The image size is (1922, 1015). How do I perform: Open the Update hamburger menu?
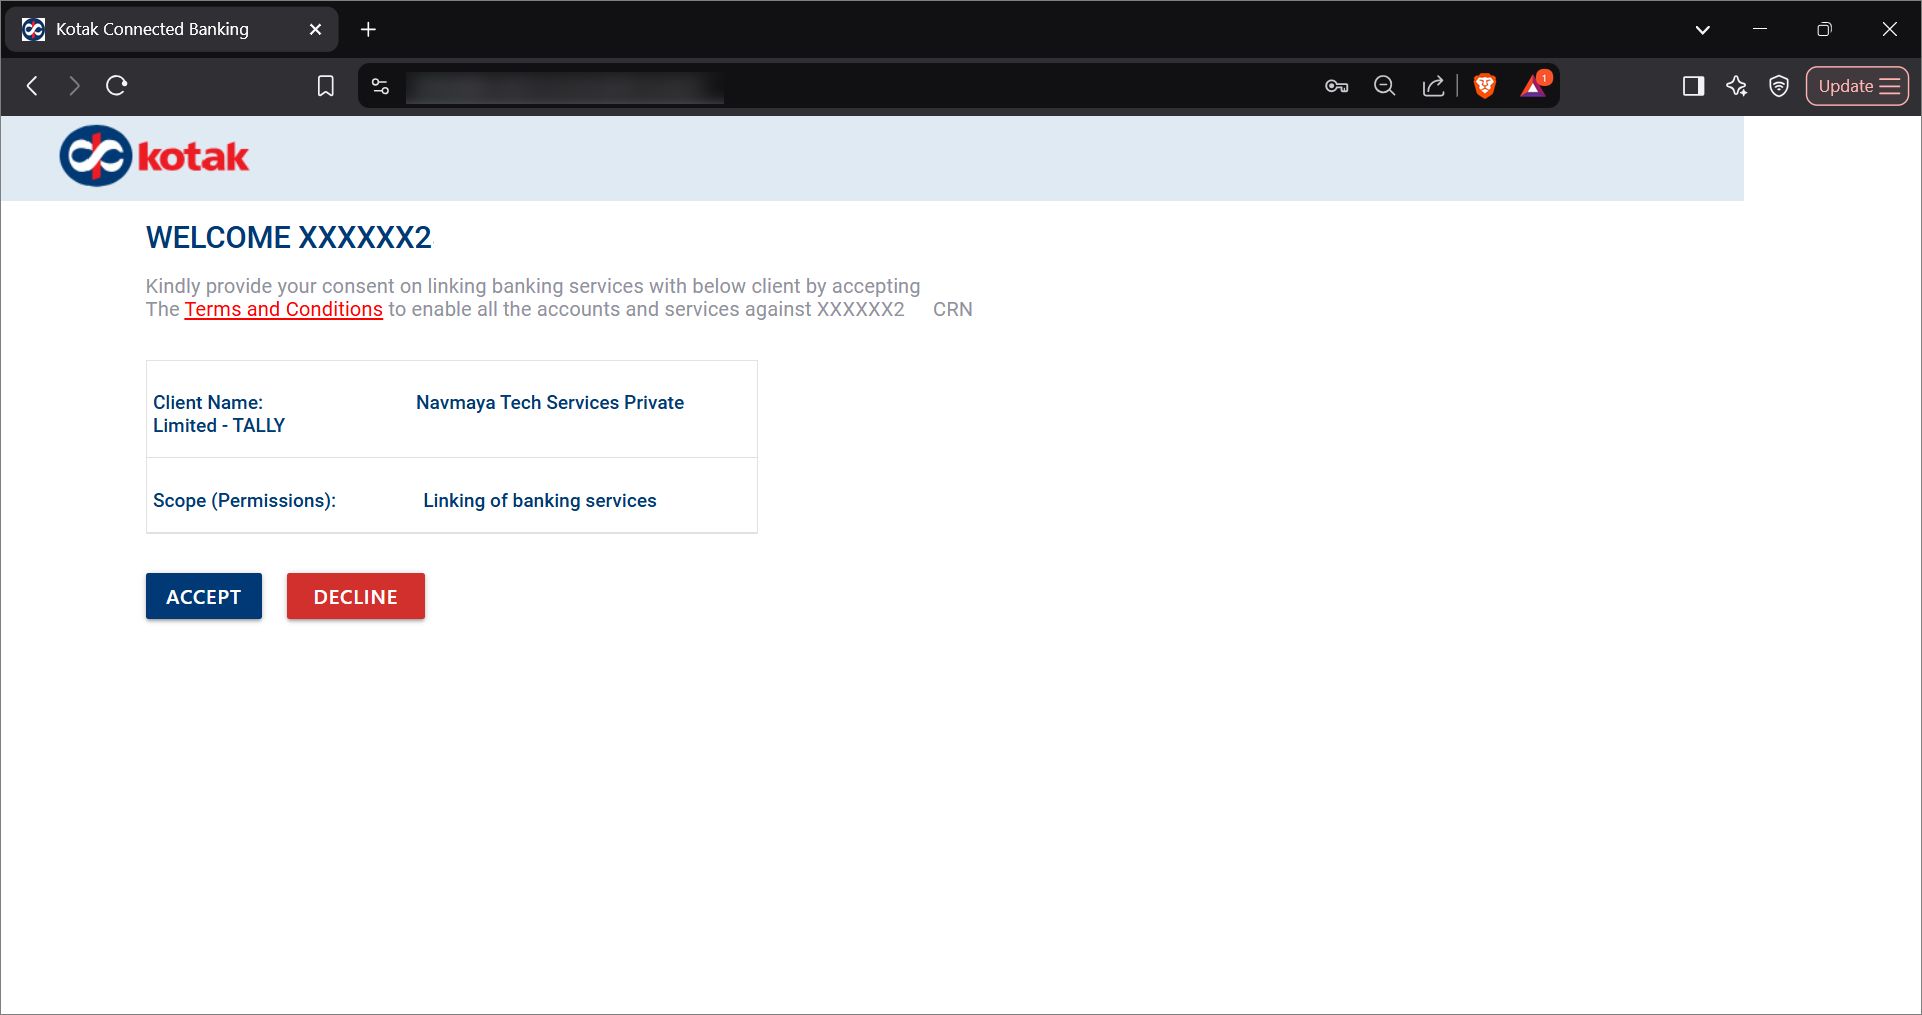(1857, 86)
